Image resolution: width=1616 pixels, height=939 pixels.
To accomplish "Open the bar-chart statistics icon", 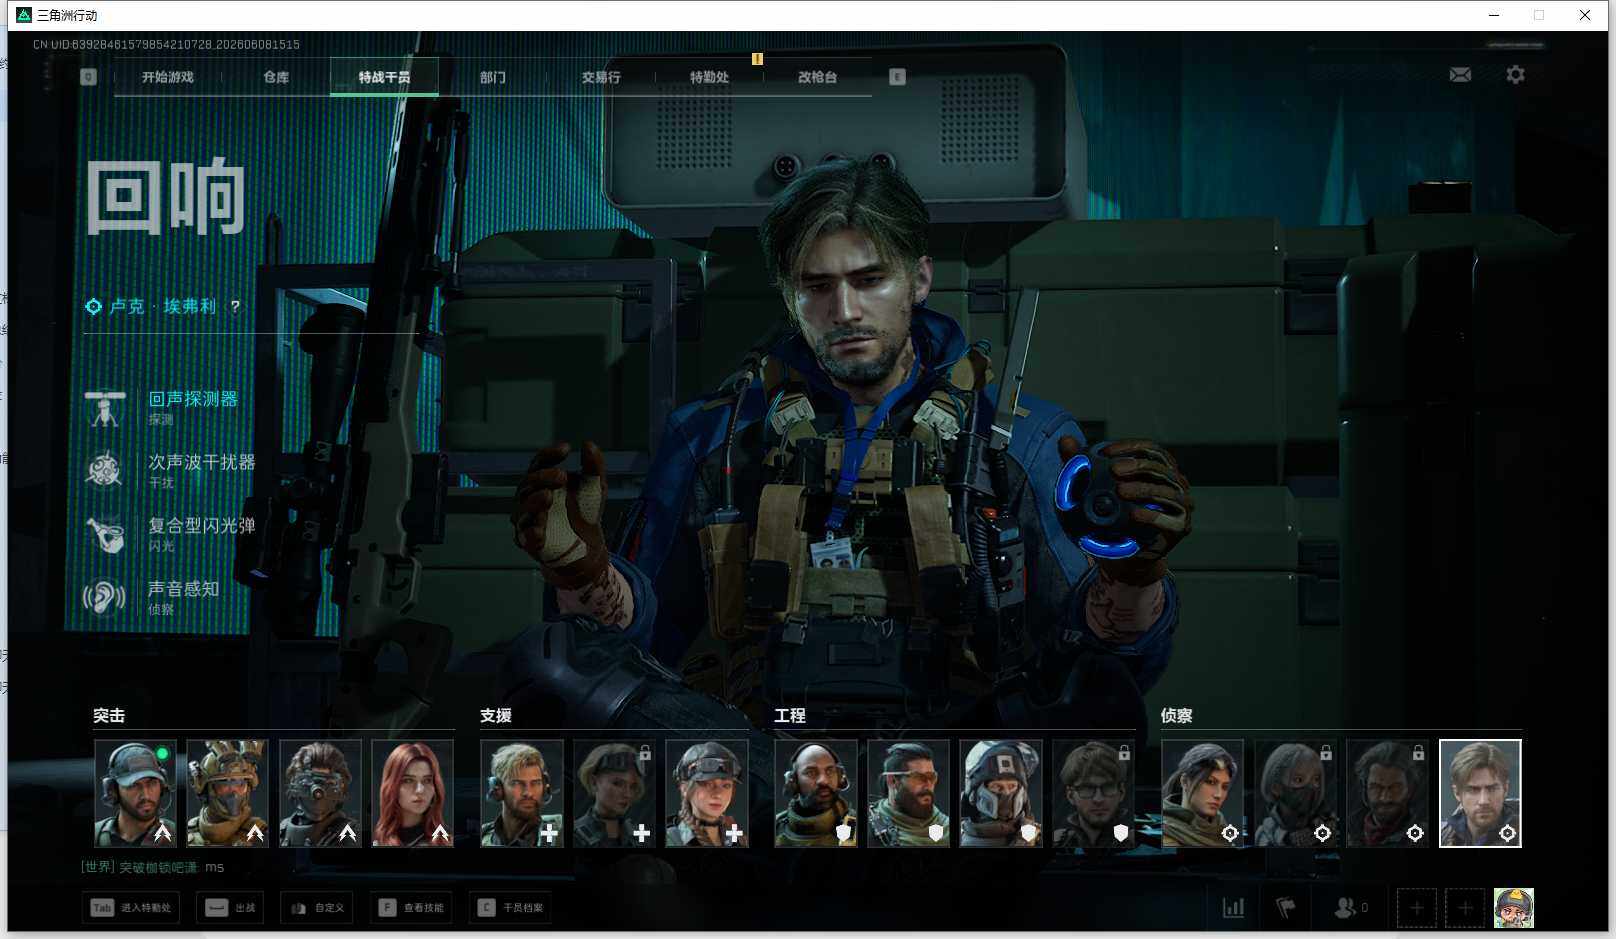I will pos(1234,908).
